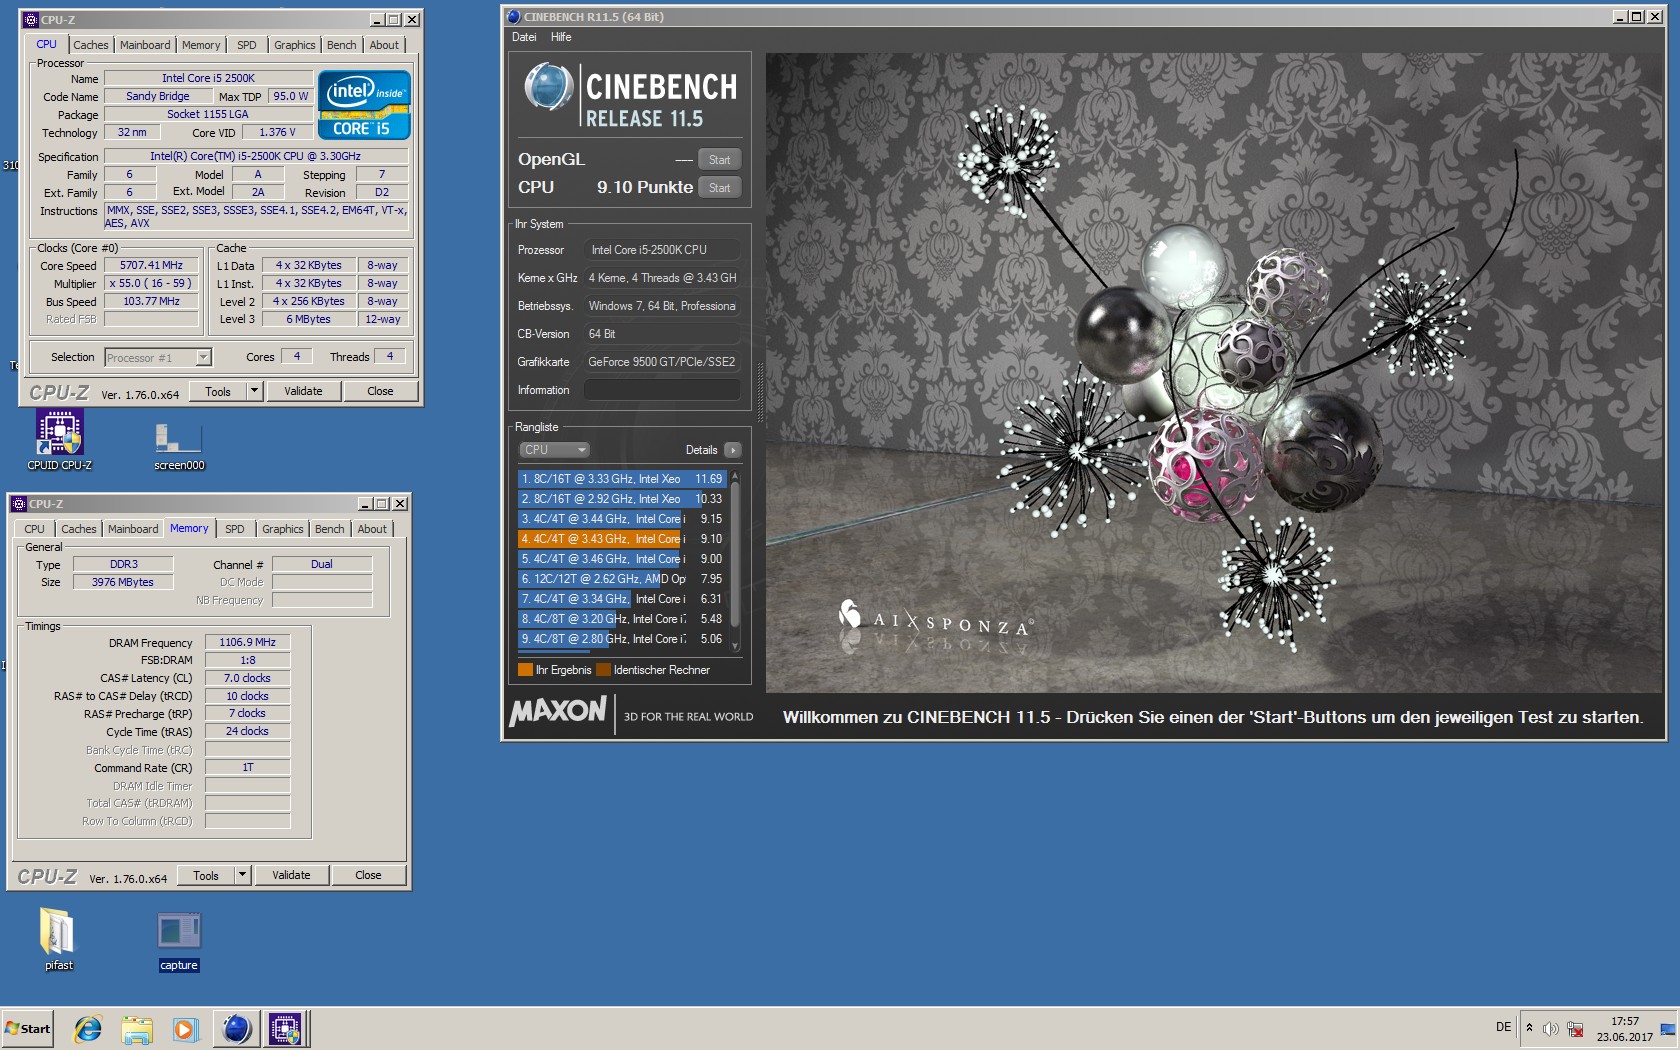
Task: Open SPD tab in Memory CPU-Z window
Action: [x=235, y=529]
